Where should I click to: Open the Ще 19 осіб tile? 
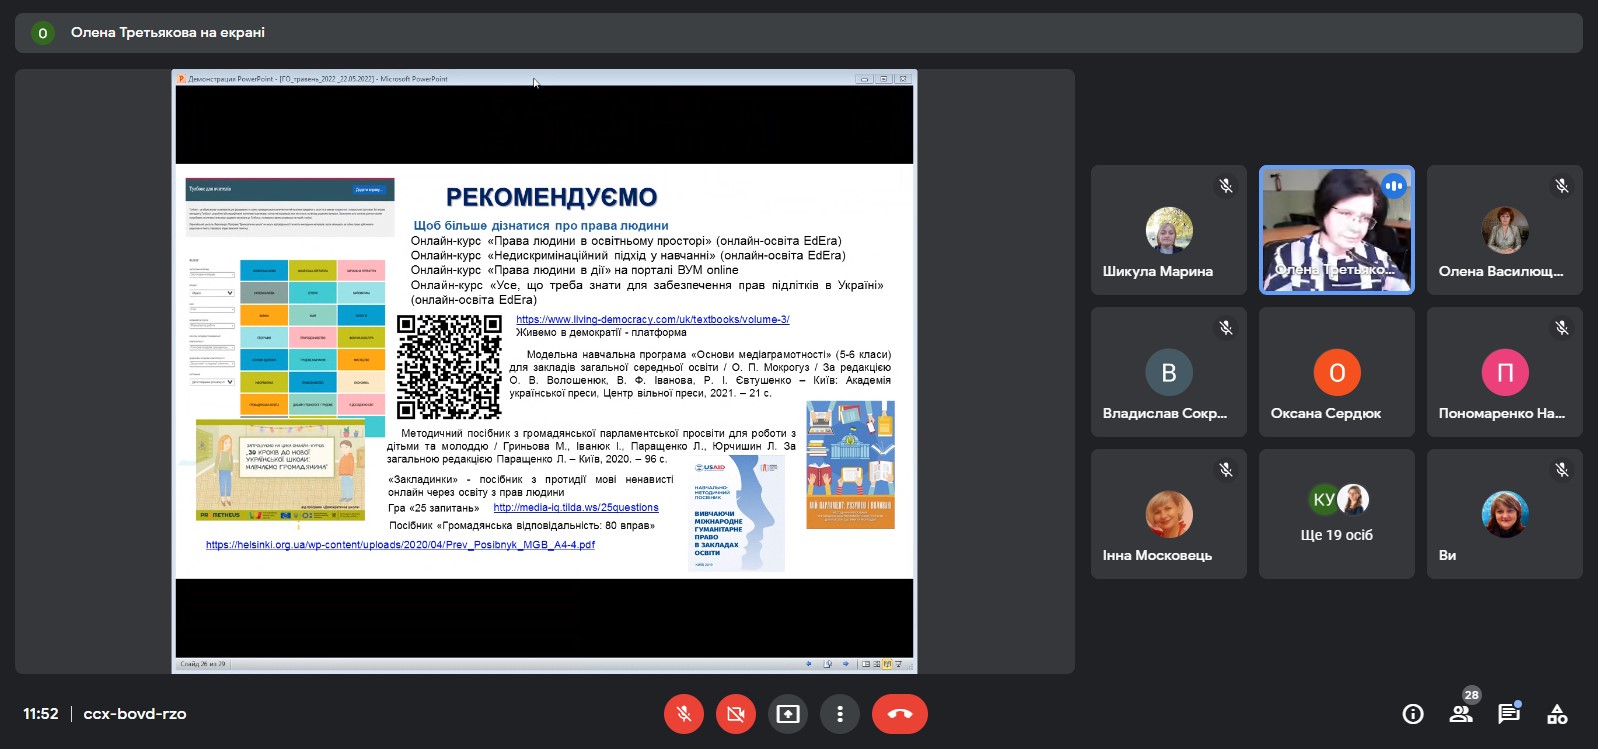coord(1337,514)
